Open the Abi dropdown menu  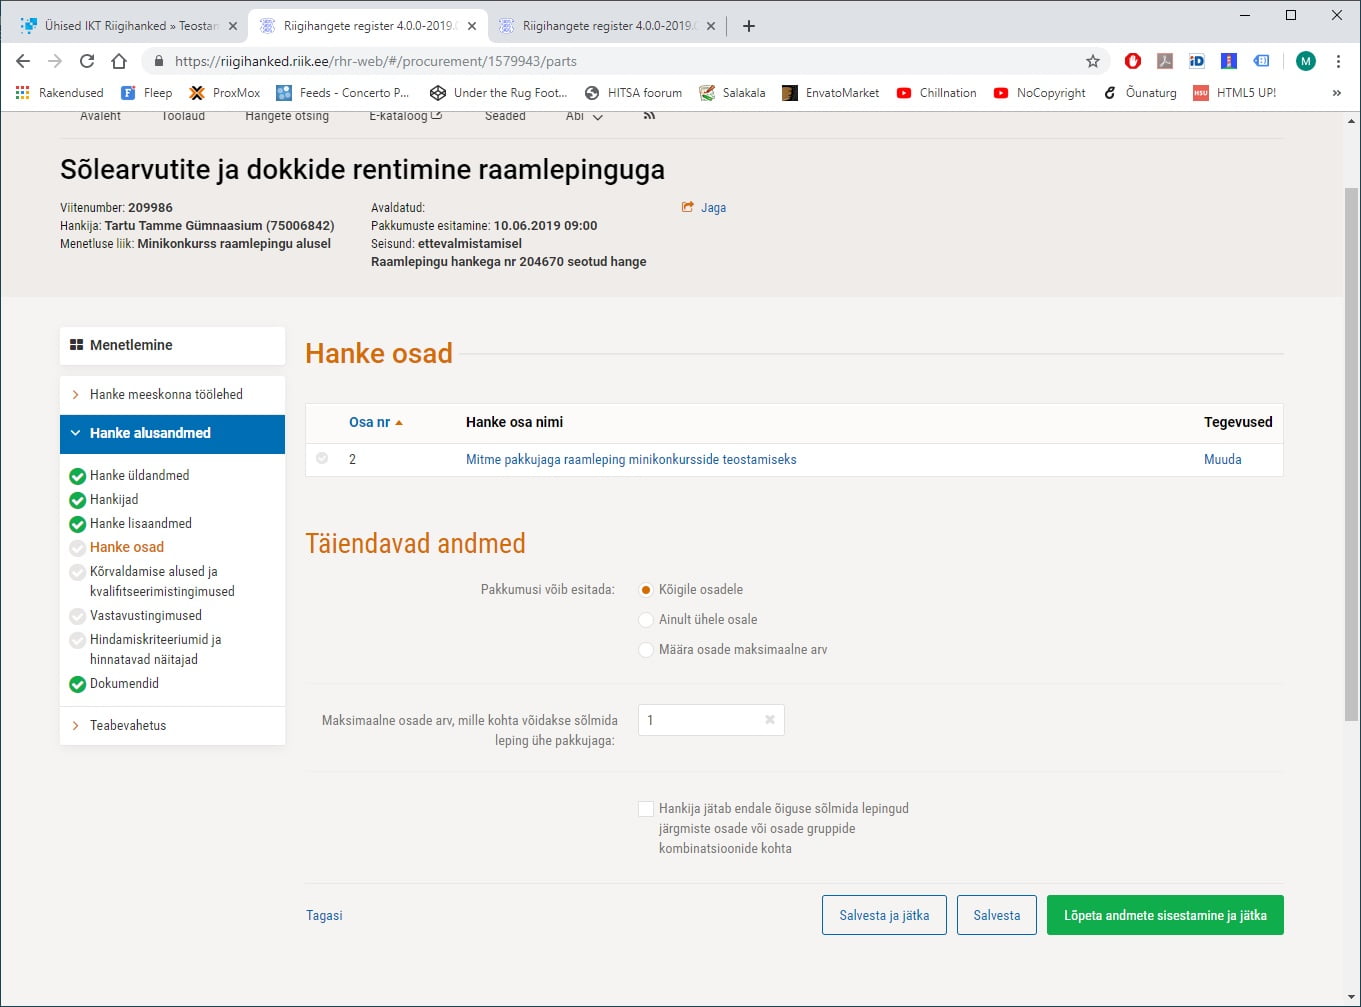point(584,116)
